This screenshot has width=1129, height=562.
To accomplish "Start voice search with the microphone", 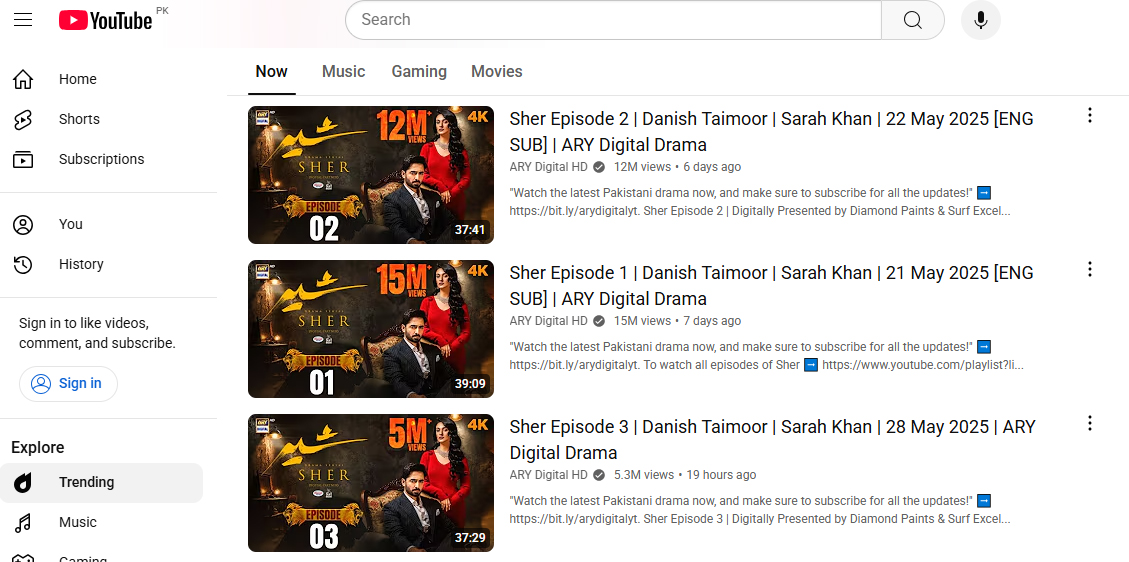I will tap(981, 19).
